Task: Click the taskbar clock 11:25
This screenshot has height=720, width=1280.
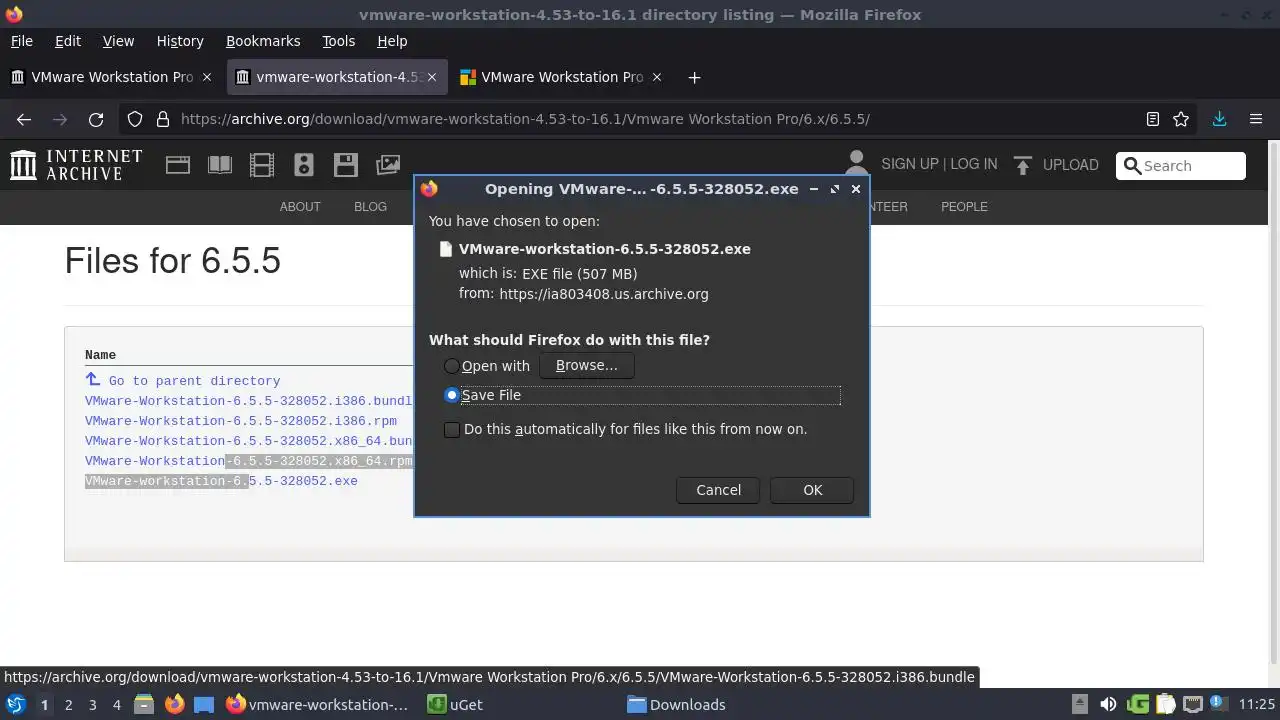Action: [x=1256, y=704]
